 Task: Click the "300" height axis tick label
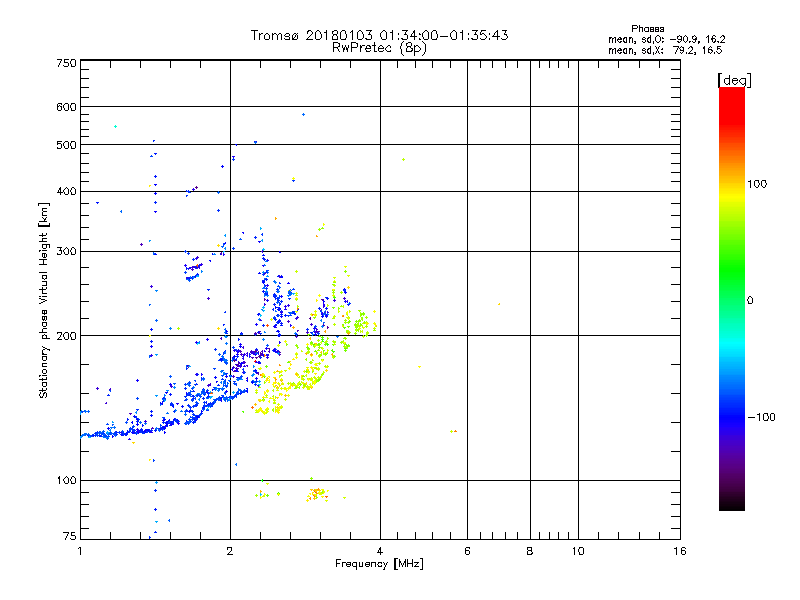point(66,251)
